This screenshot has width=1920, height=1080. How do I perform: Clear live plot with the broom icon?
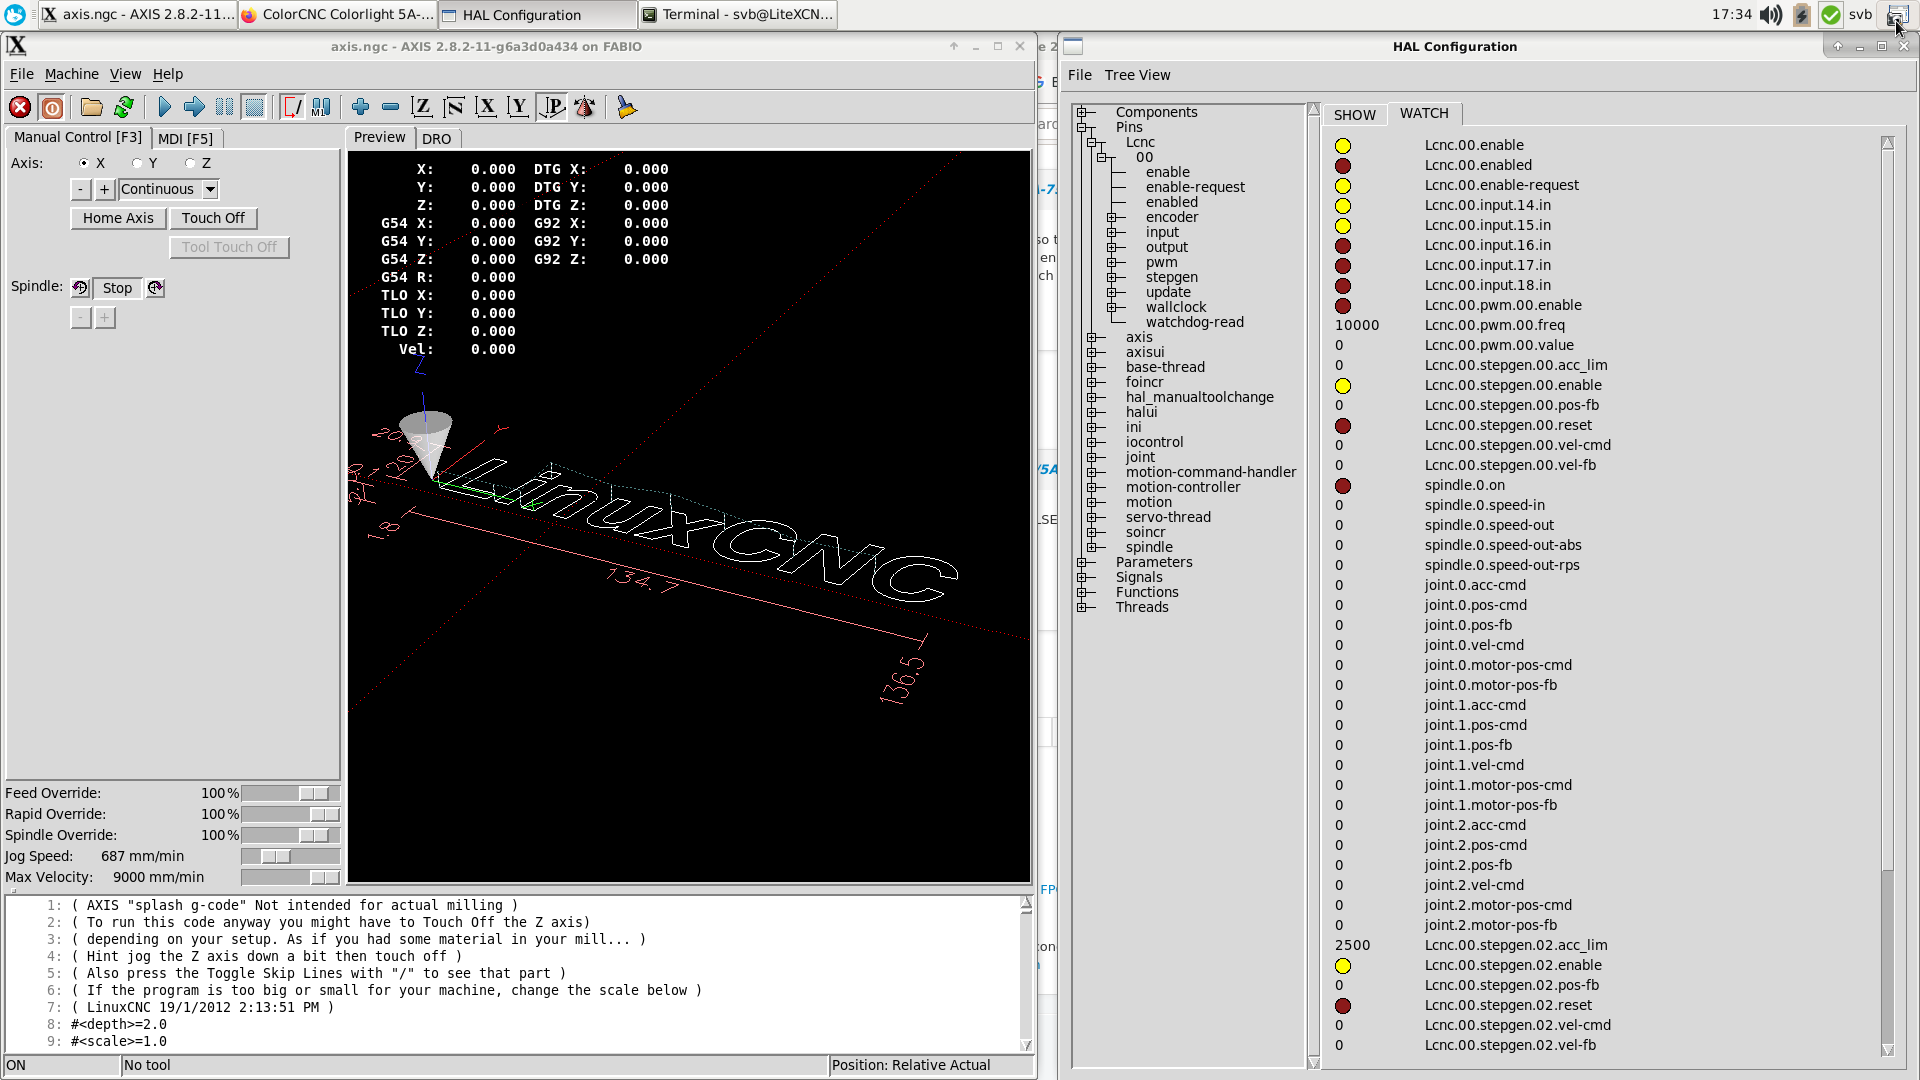[627, 107]
